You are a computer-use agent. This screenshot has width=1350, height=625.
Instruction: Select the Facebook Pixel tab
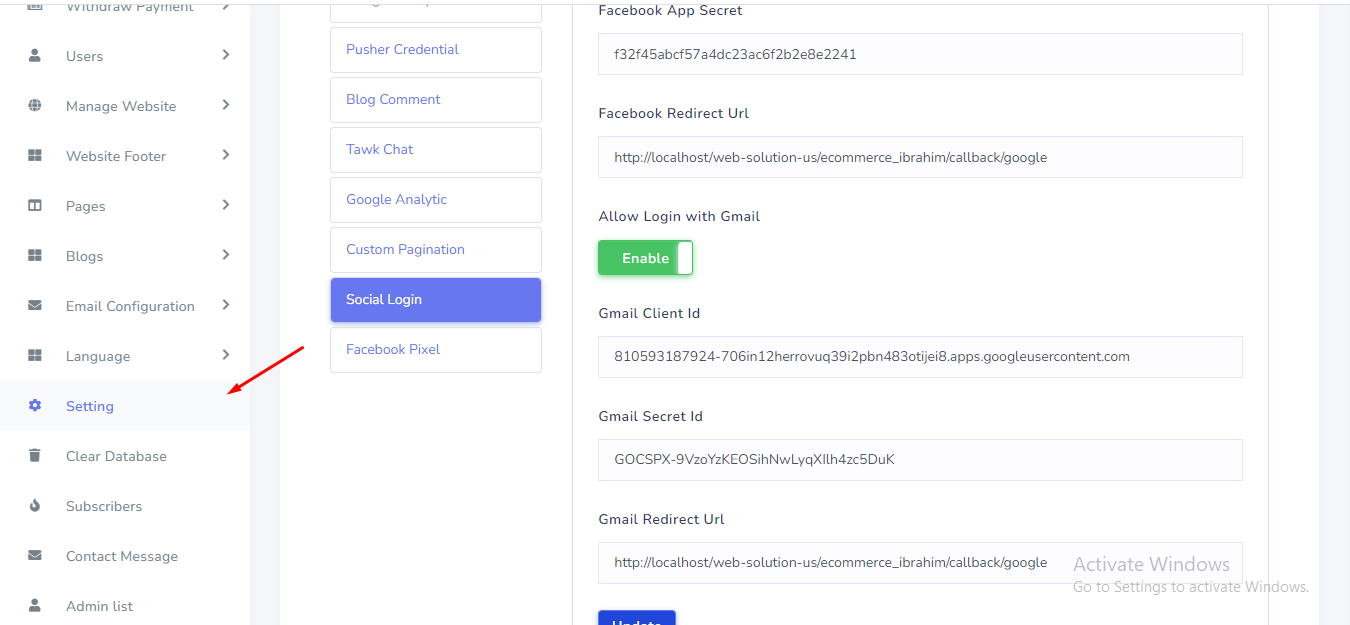[435, 350]
